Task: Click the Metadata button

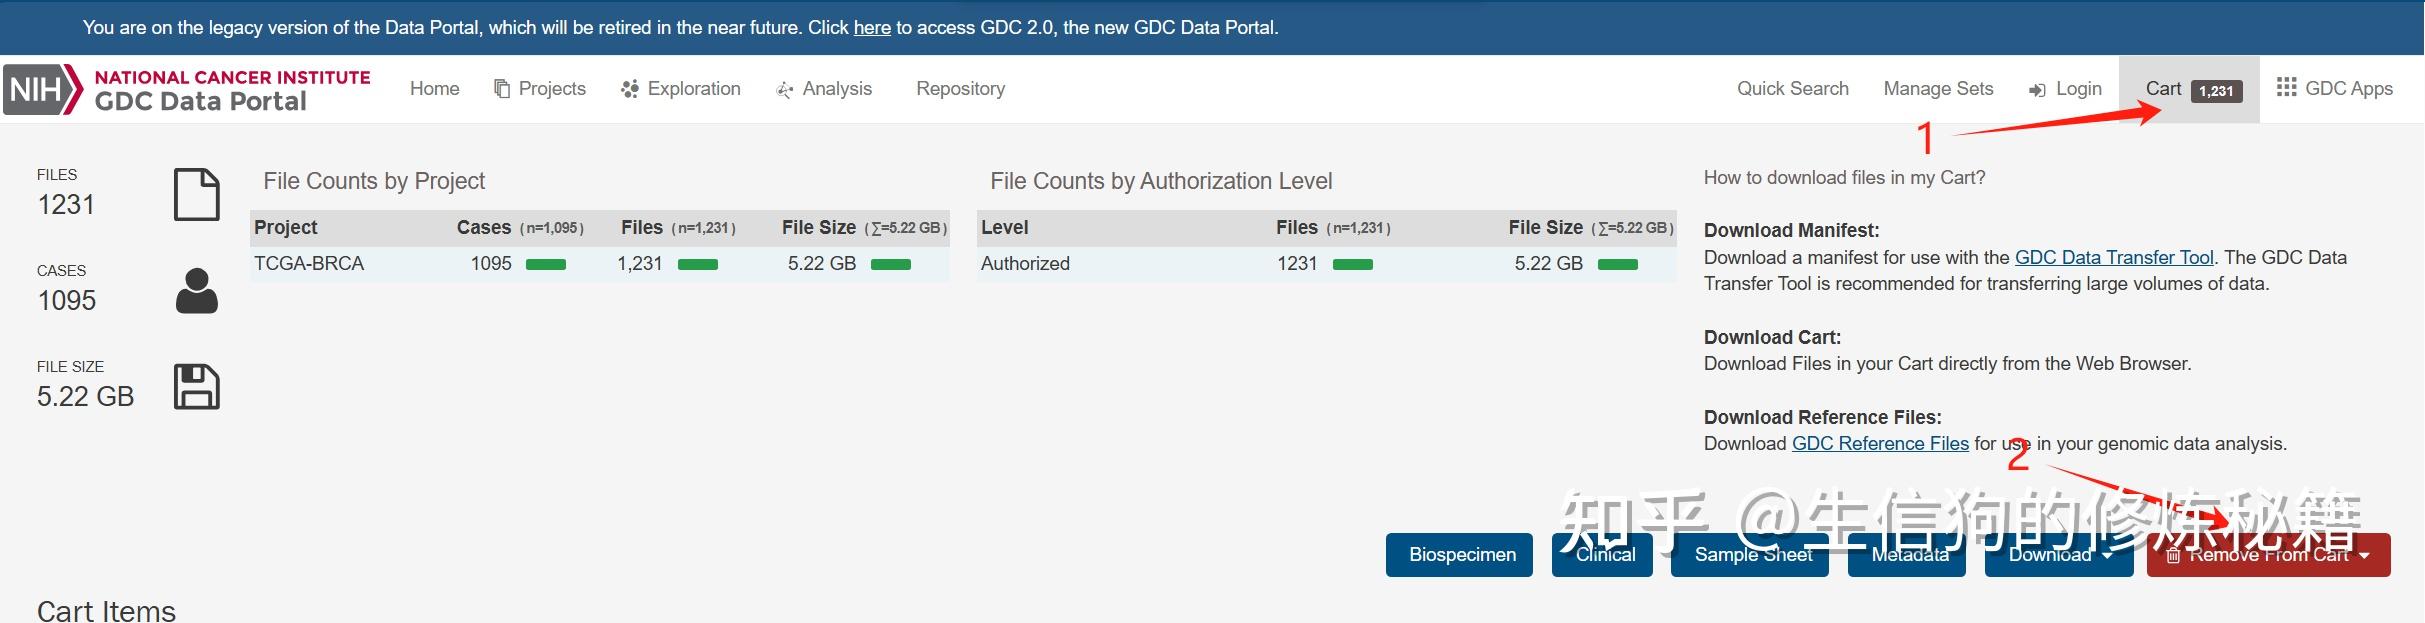Action: [x=1909, y=555]
